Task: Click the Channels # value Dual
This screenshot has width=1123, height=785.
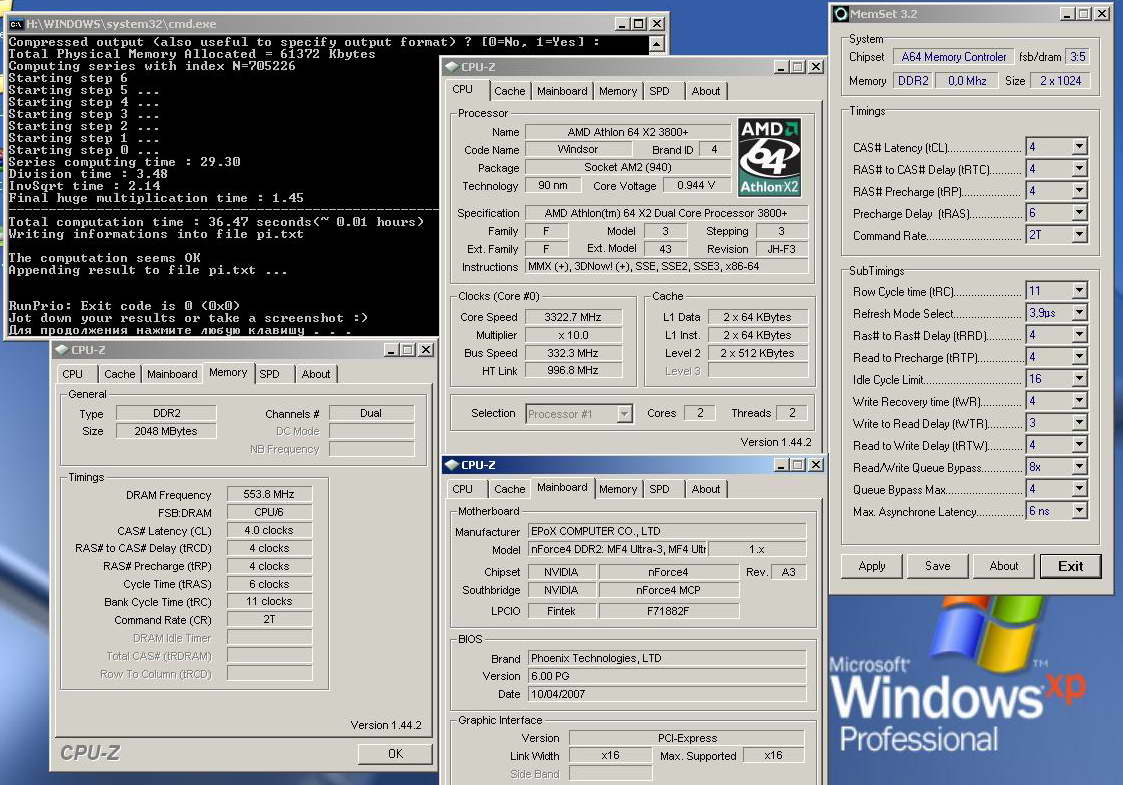Action: coord(371,413)
